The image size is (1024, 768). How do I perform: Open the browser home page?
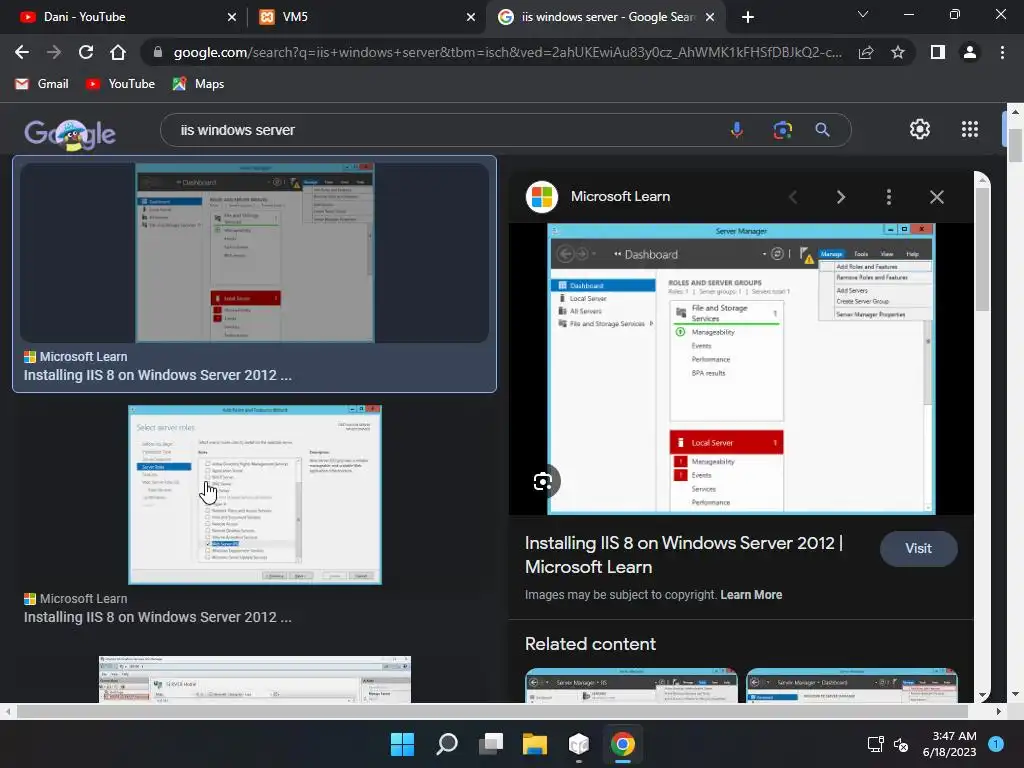pos(118,52)
